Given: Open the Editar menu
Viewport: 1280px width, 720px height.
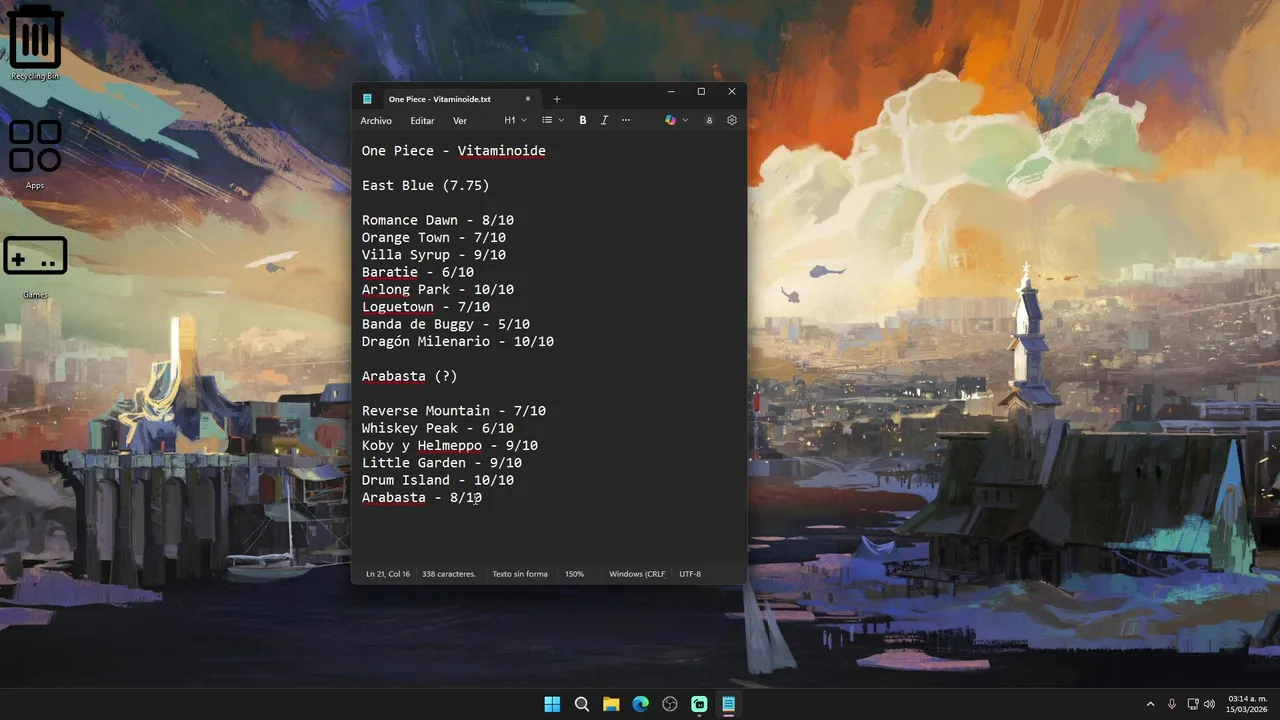Looking at the screenshot, I should click(422, 120).
